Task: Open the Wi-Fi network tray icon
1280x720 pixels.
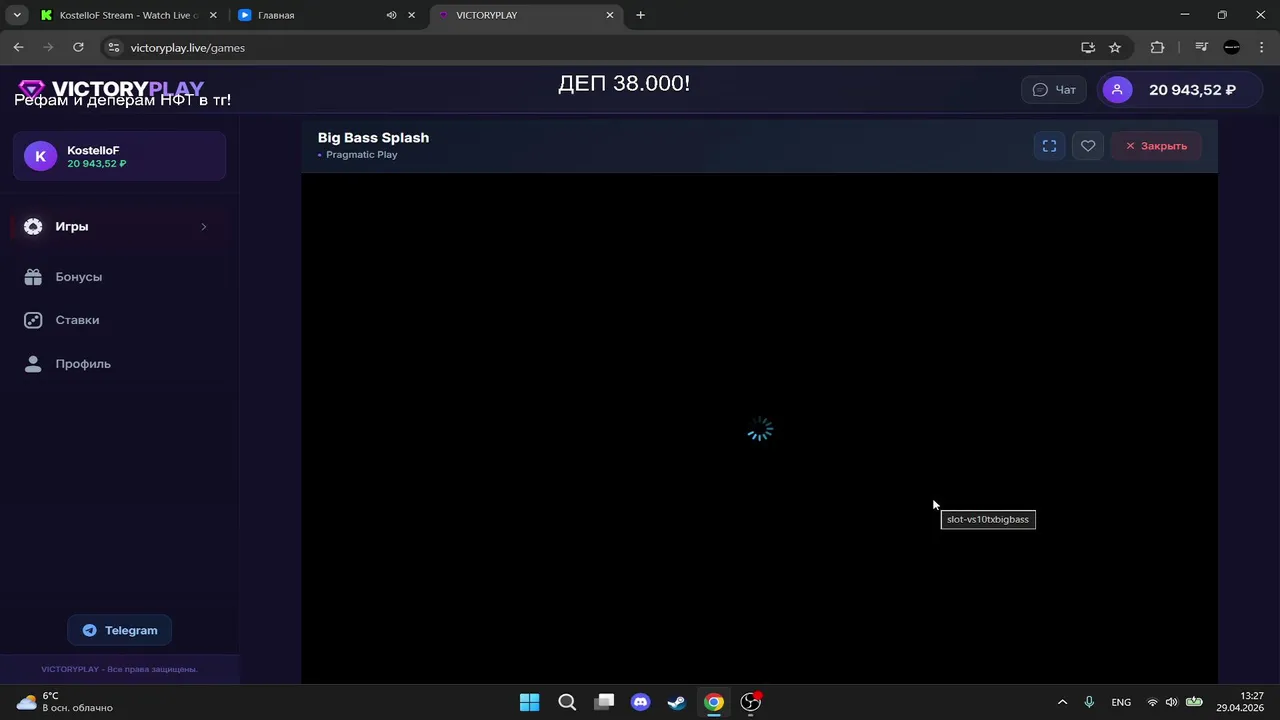Action: coord(1152,702)
